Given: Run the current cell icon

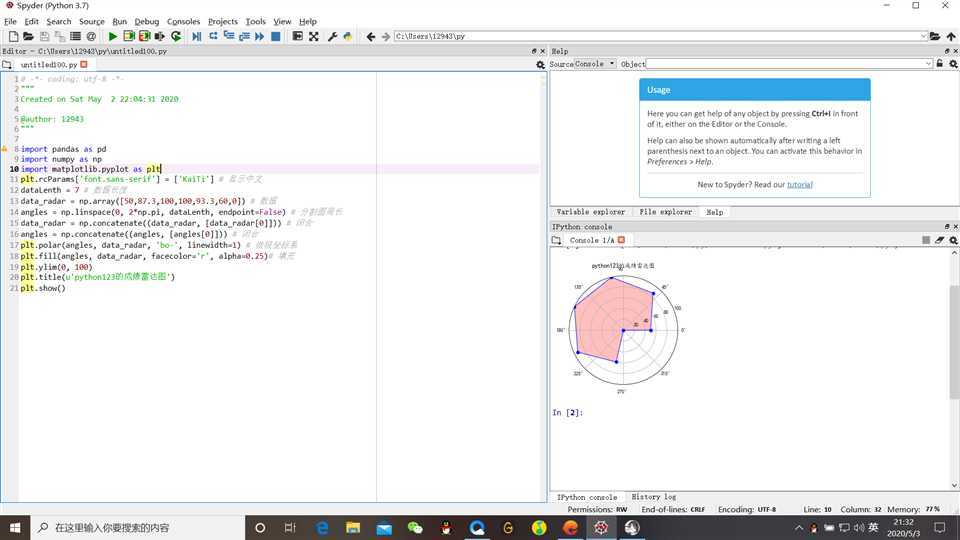Looking at the screenshot, I should (x=129, y=37).
